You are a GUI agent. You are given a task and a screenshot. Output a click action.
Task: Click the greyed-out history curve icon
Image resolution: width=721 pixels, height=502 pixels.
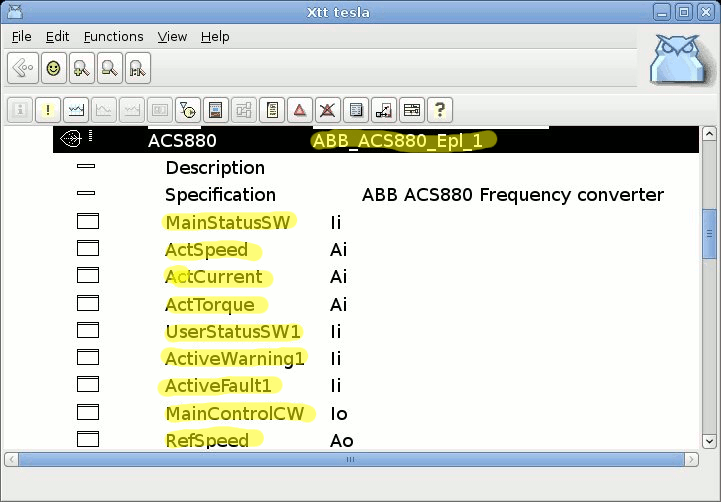pyautogui.click(x=104, y=110)
